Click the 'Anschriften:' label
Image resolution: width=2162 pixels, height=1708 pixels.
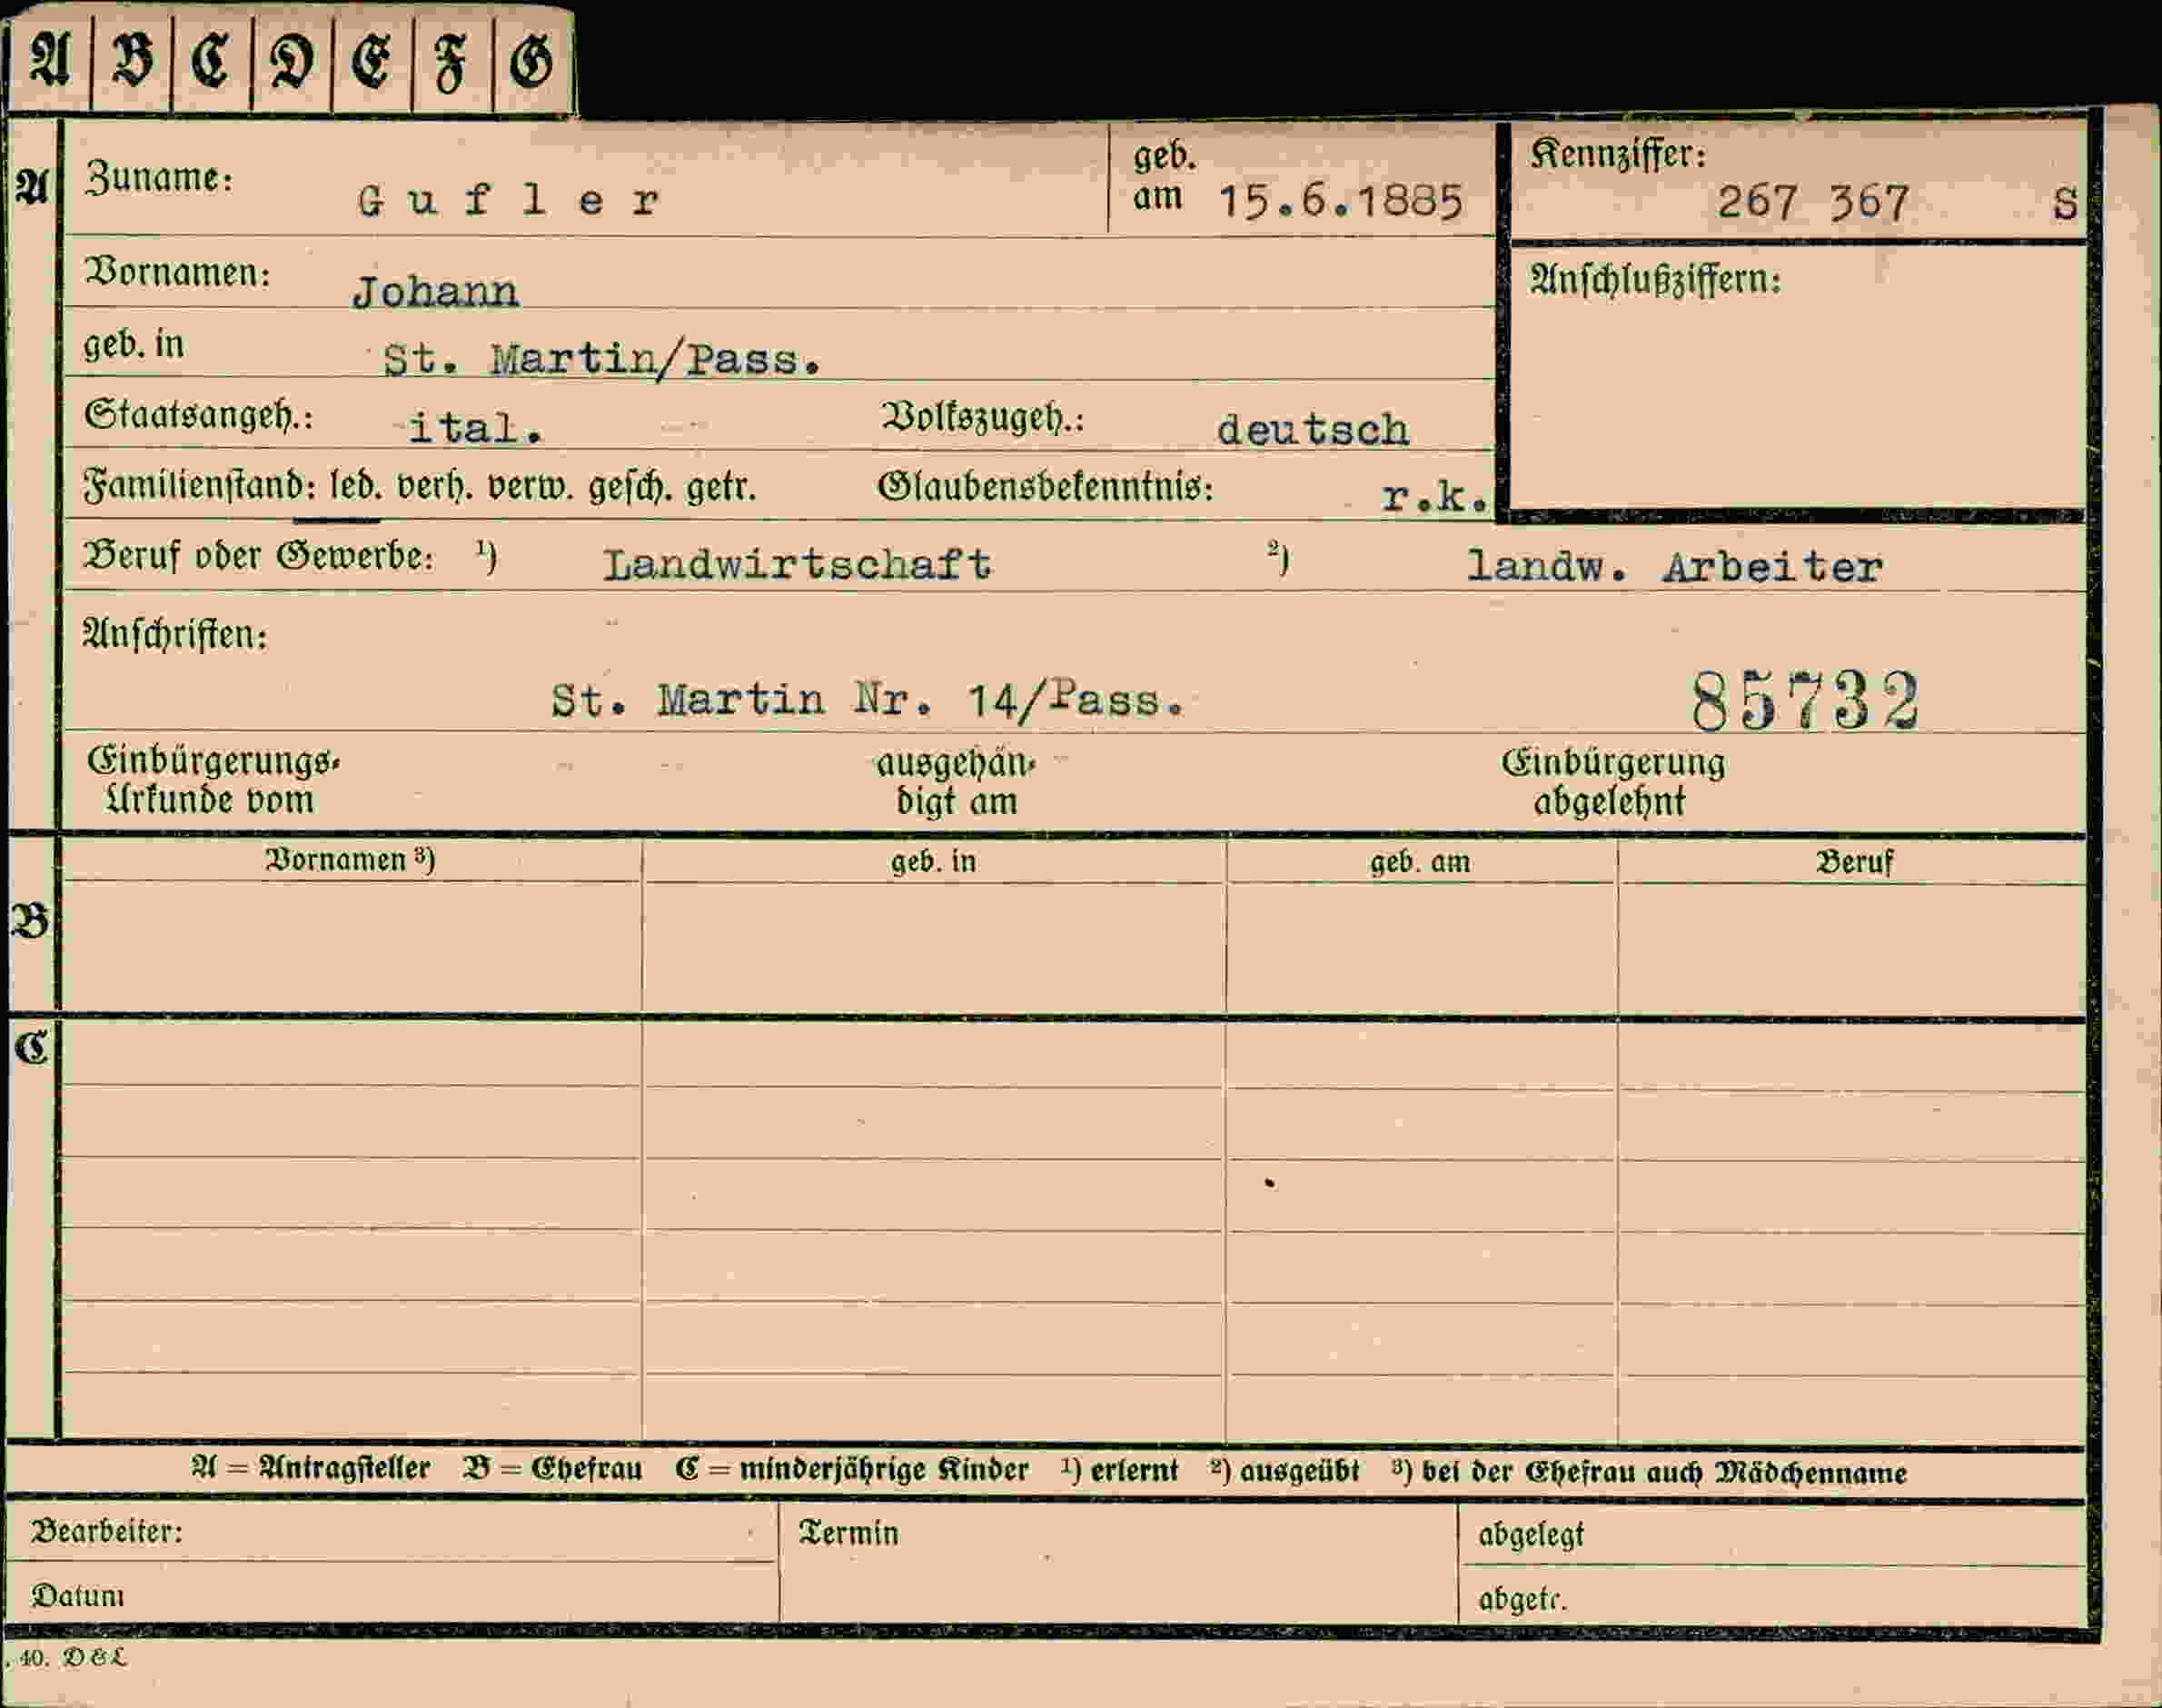pyautogui.click(x=175, y=634)
